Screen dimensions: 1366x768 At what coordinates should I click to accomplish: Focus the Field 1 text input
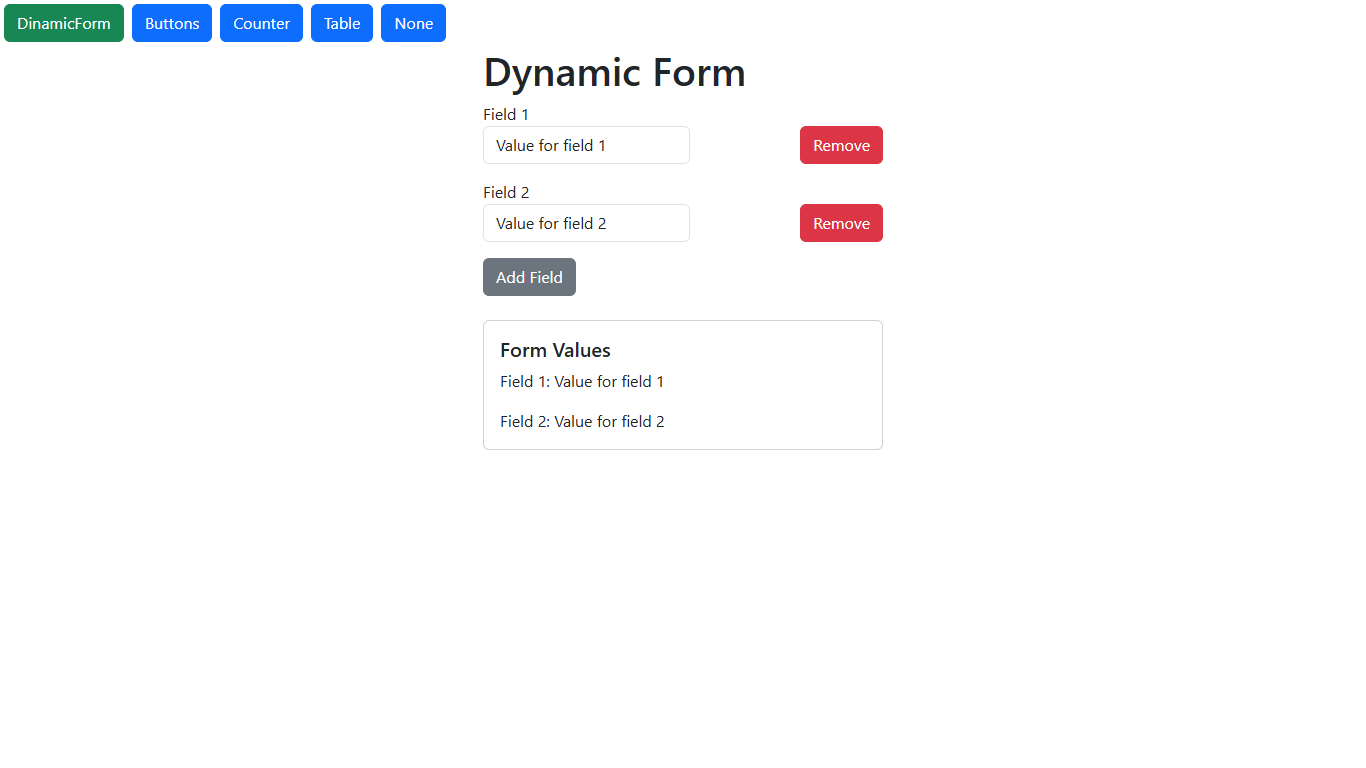586,145
